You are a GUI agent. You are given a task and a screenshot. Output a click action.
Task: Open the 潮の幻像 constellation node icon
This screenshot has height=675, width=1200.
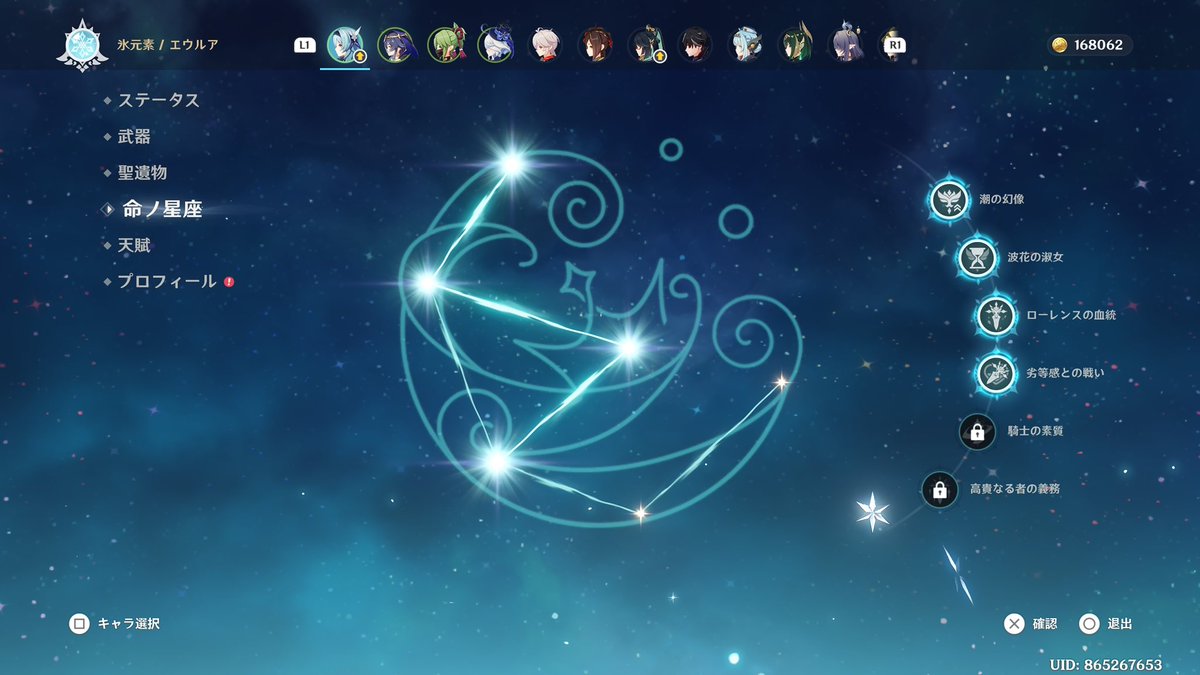(x=947, y=199)
